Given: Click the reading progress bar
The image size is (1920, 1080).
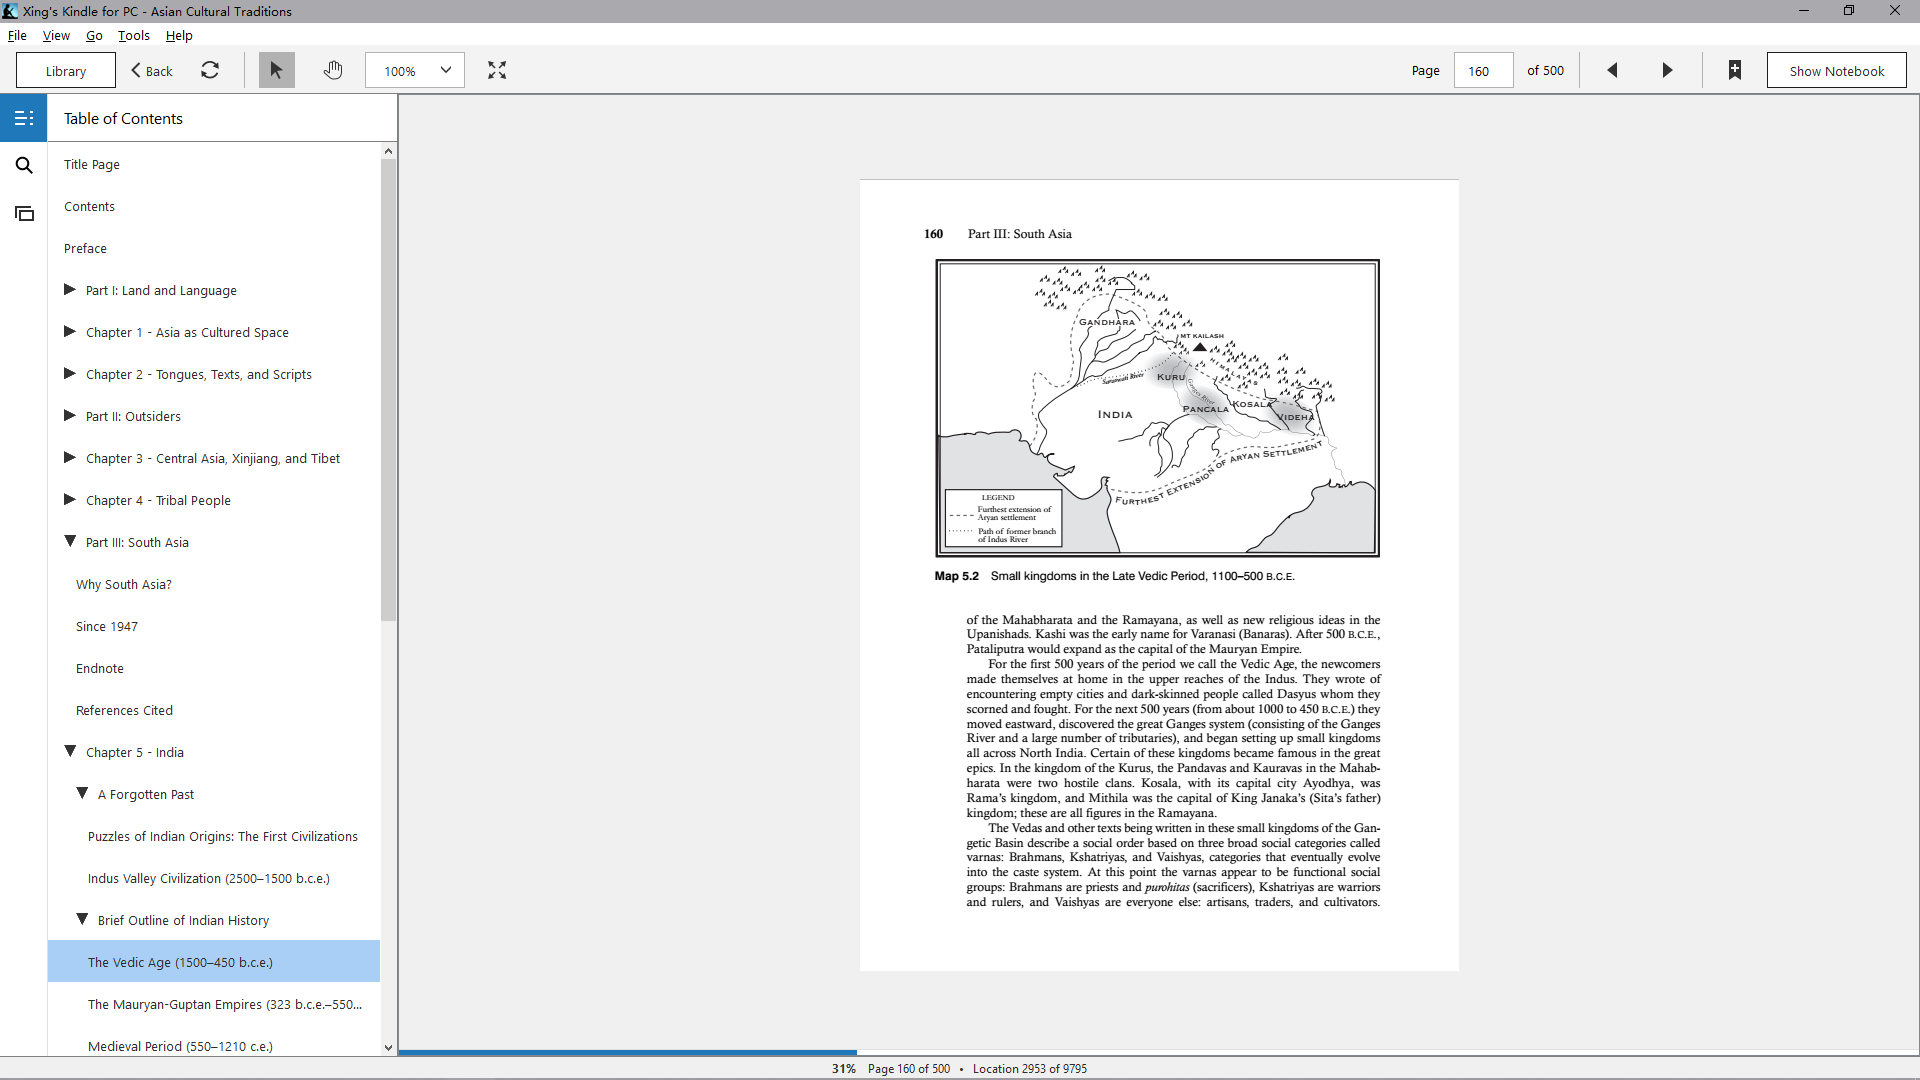Looking at the screenshot, I should [x=1158, y=1052].
